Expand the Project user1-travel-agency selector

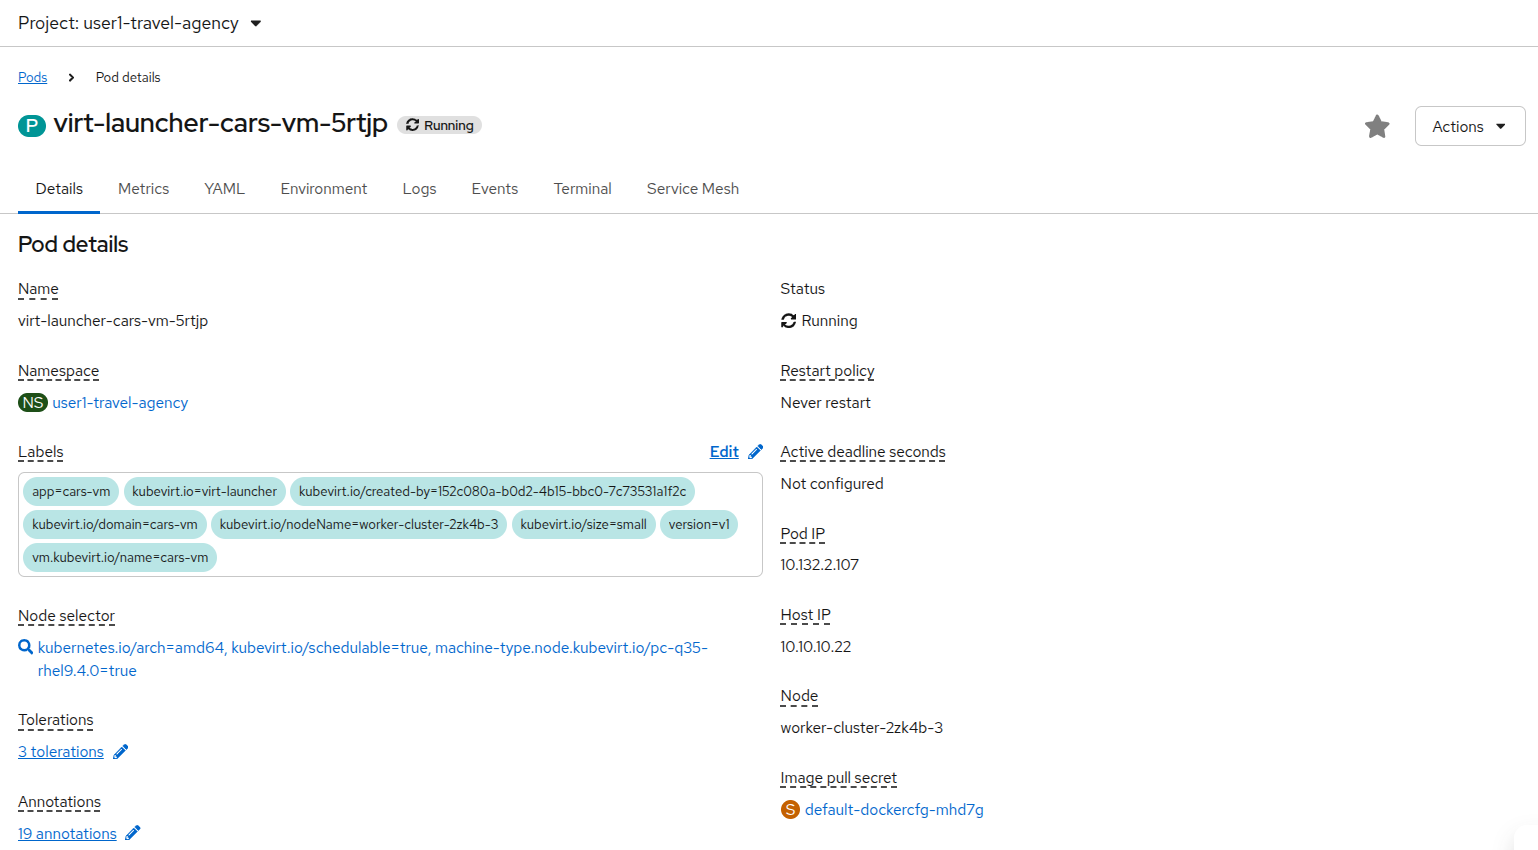click(x=140, y=23)
